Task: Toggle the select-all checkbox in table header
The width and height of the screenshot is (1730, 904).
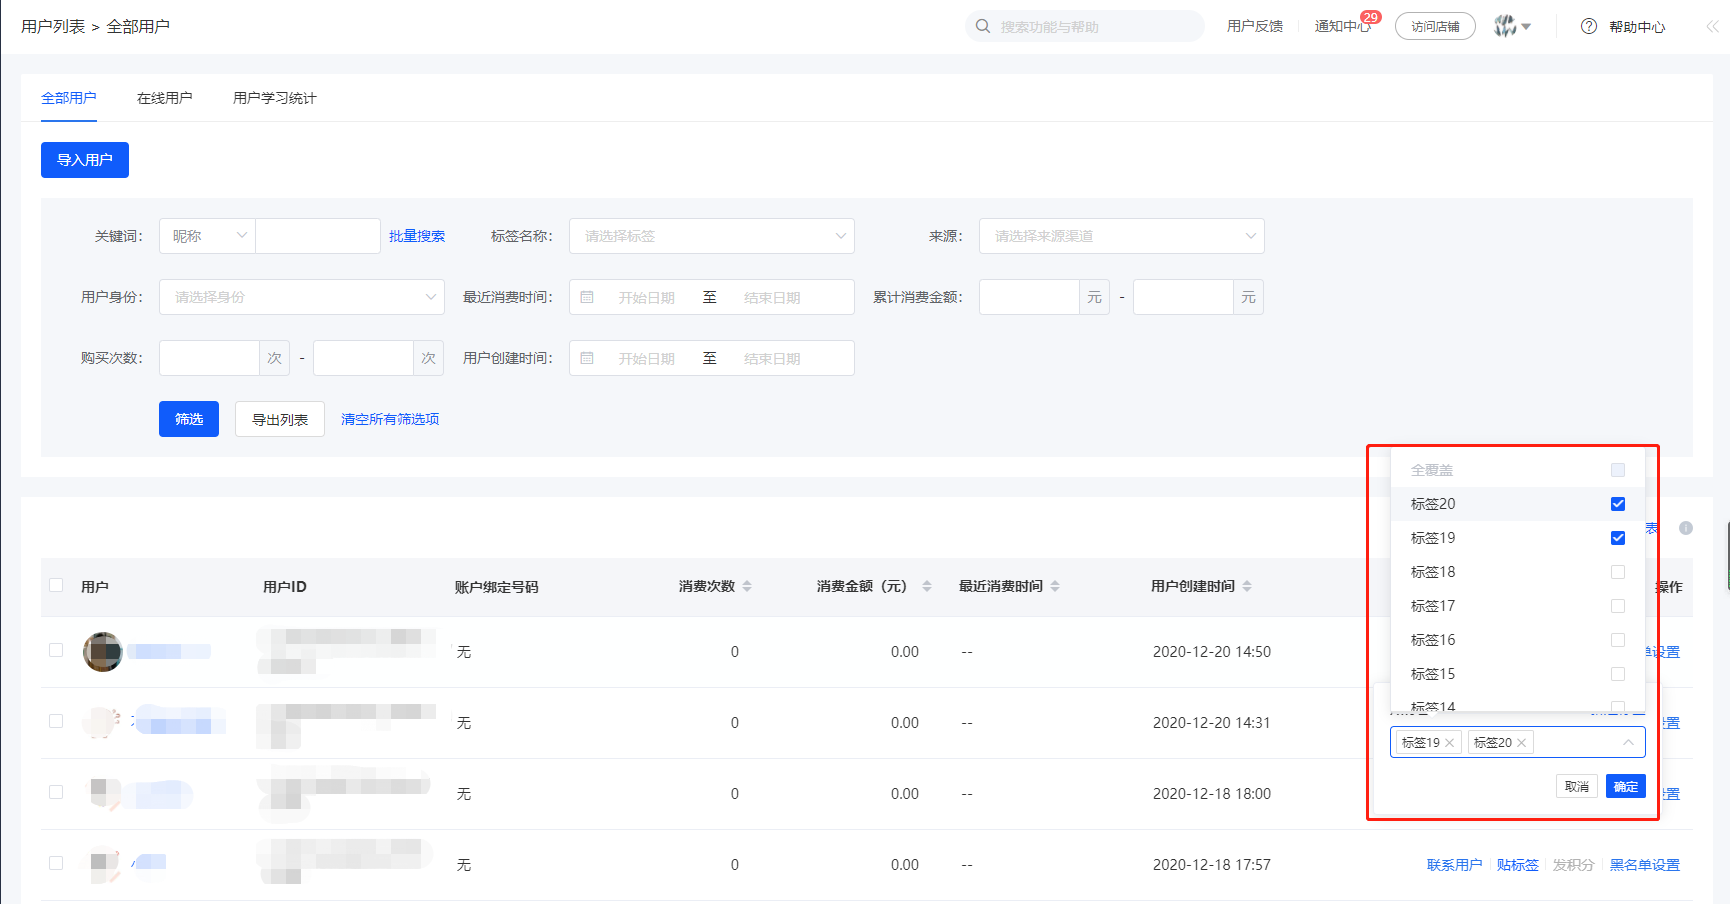Action: pos(56,585)
